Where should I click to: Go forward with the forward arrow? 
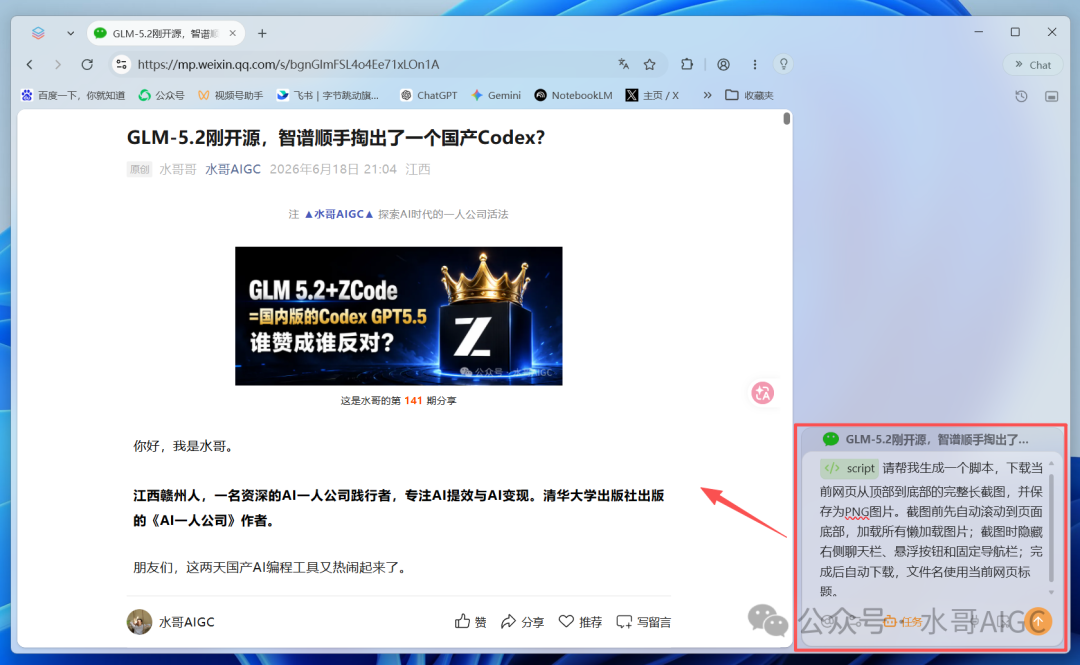tap(58, 64)
